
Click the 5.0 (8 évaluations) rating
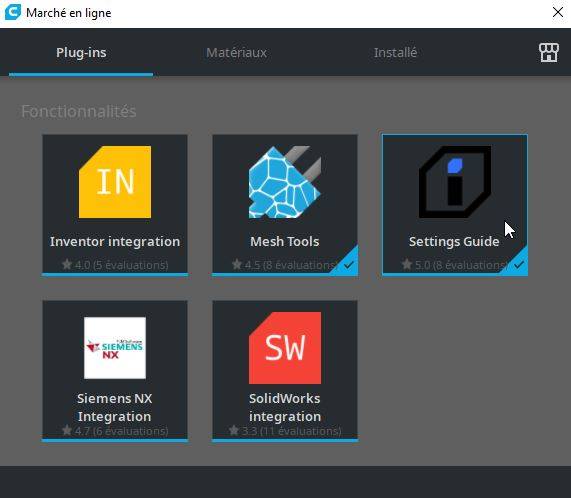455,265
